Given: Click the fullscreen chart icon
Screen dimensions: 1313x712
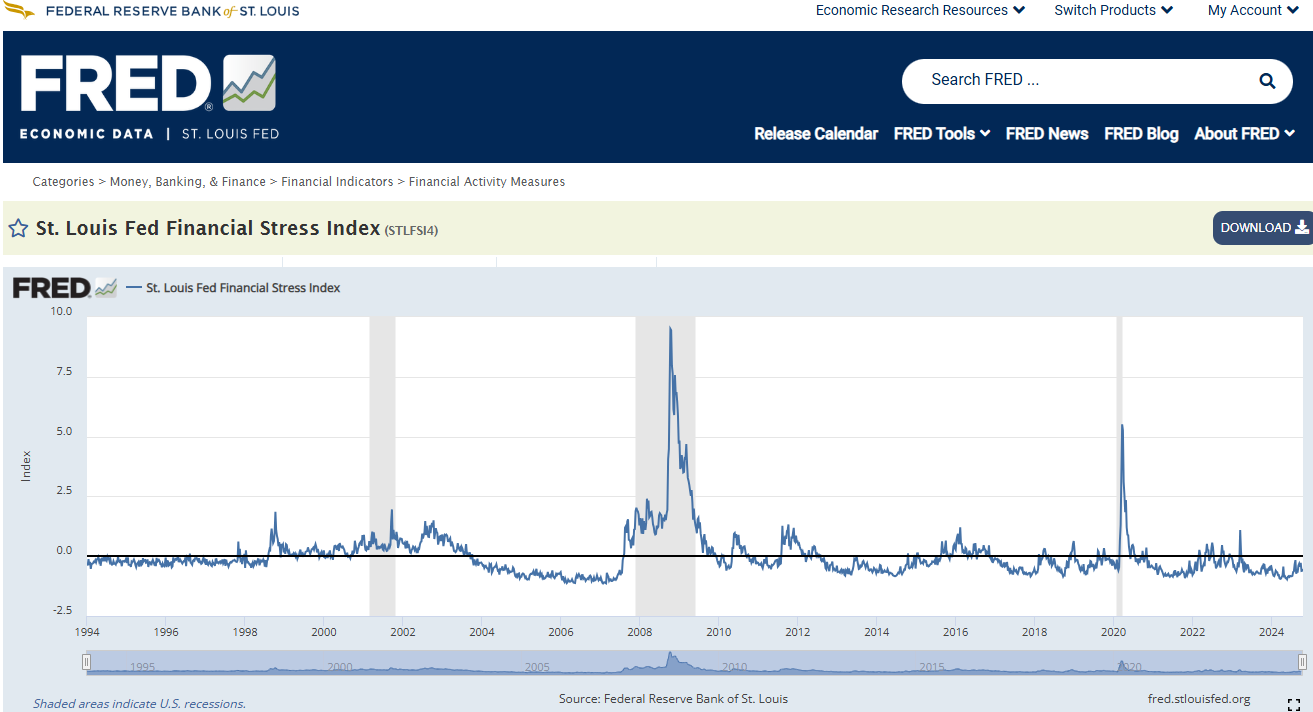Looking at the screenshot, I should pyautogui.click(x=1293, y=704).
